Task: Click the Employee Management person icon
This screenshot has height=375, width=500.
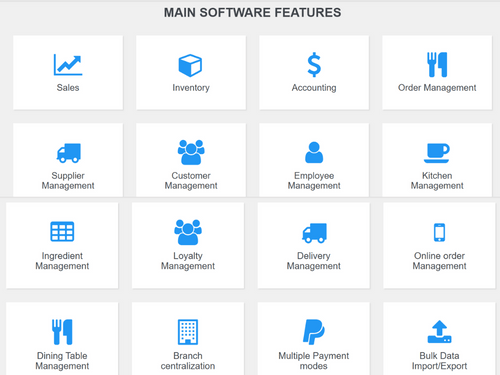Action: [314, 152]
